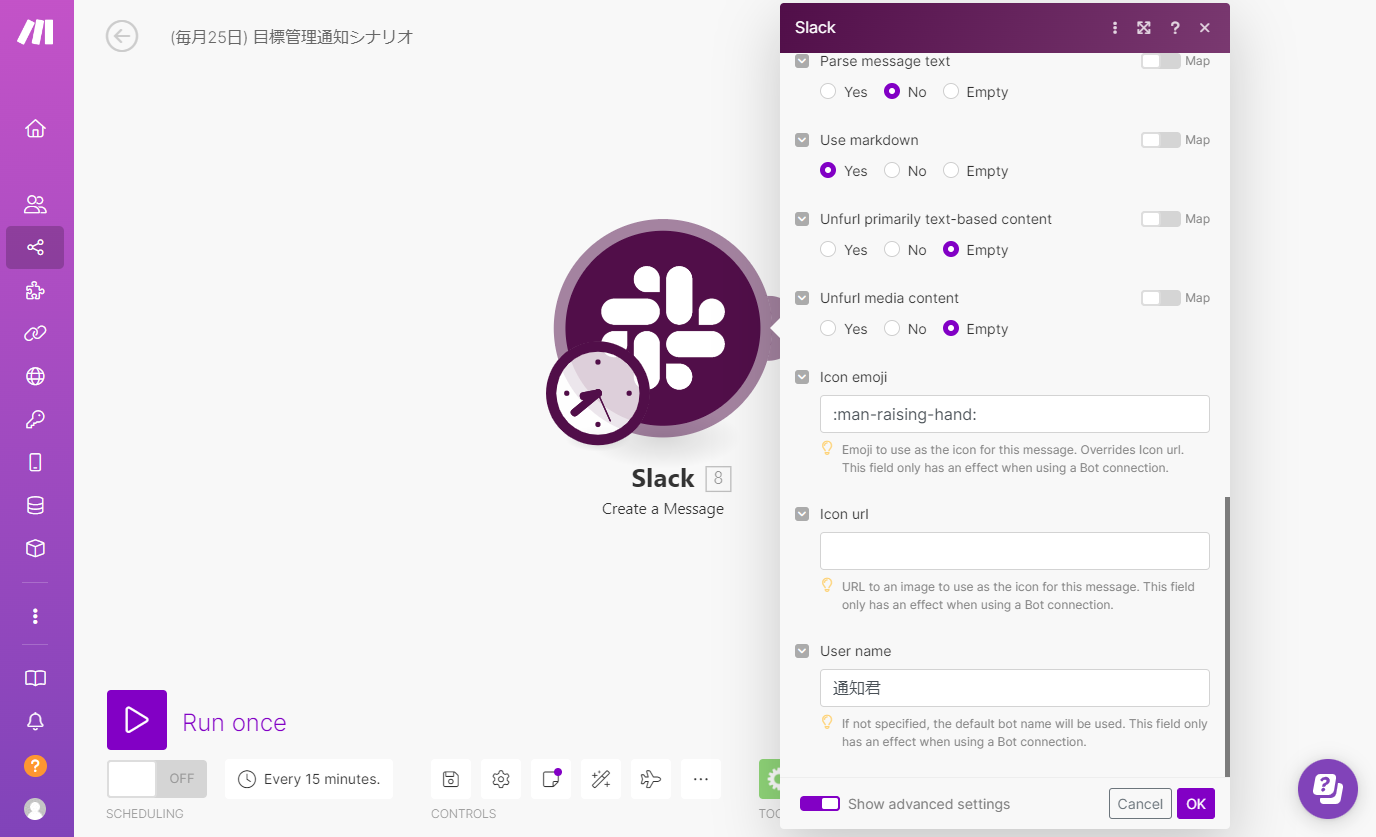Screen dimensions: 1376x837
Task: Open the orange Help question icon
Action: coord(35,766)
